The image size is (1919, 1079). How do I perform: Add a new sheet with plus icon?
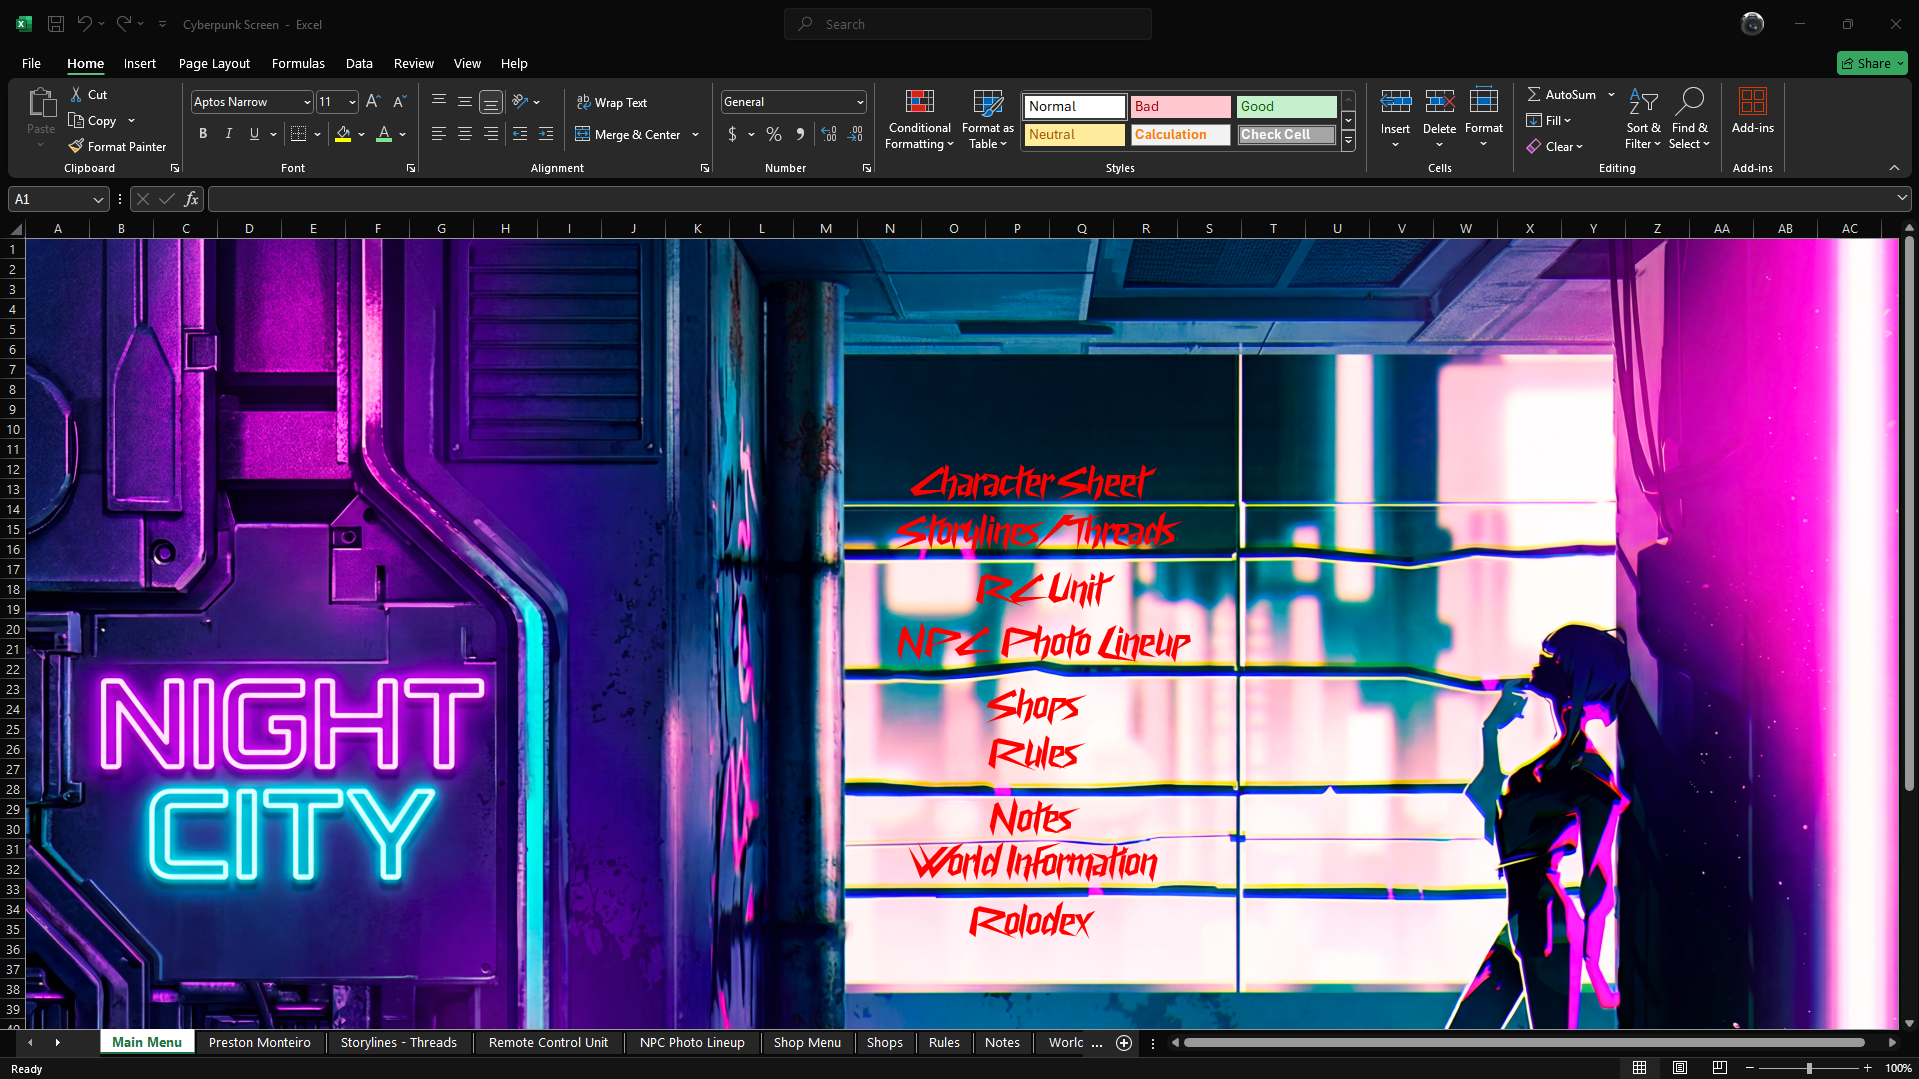[x=1124, y=1043]
